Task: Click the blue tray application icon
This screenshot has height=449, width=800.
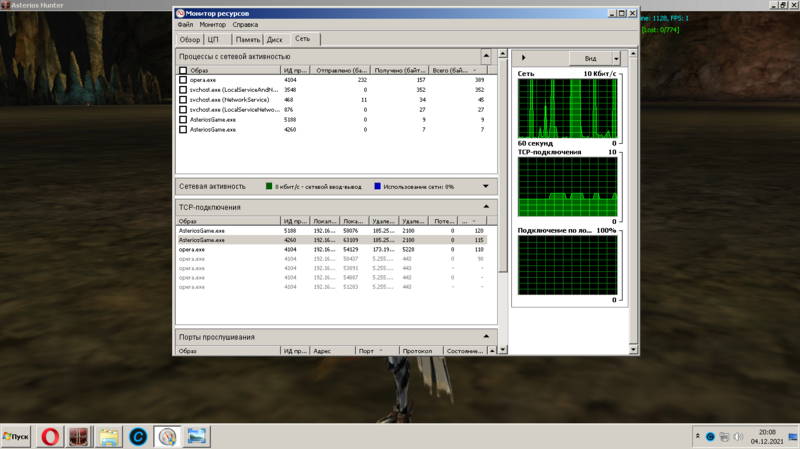Action: [710, 437]
